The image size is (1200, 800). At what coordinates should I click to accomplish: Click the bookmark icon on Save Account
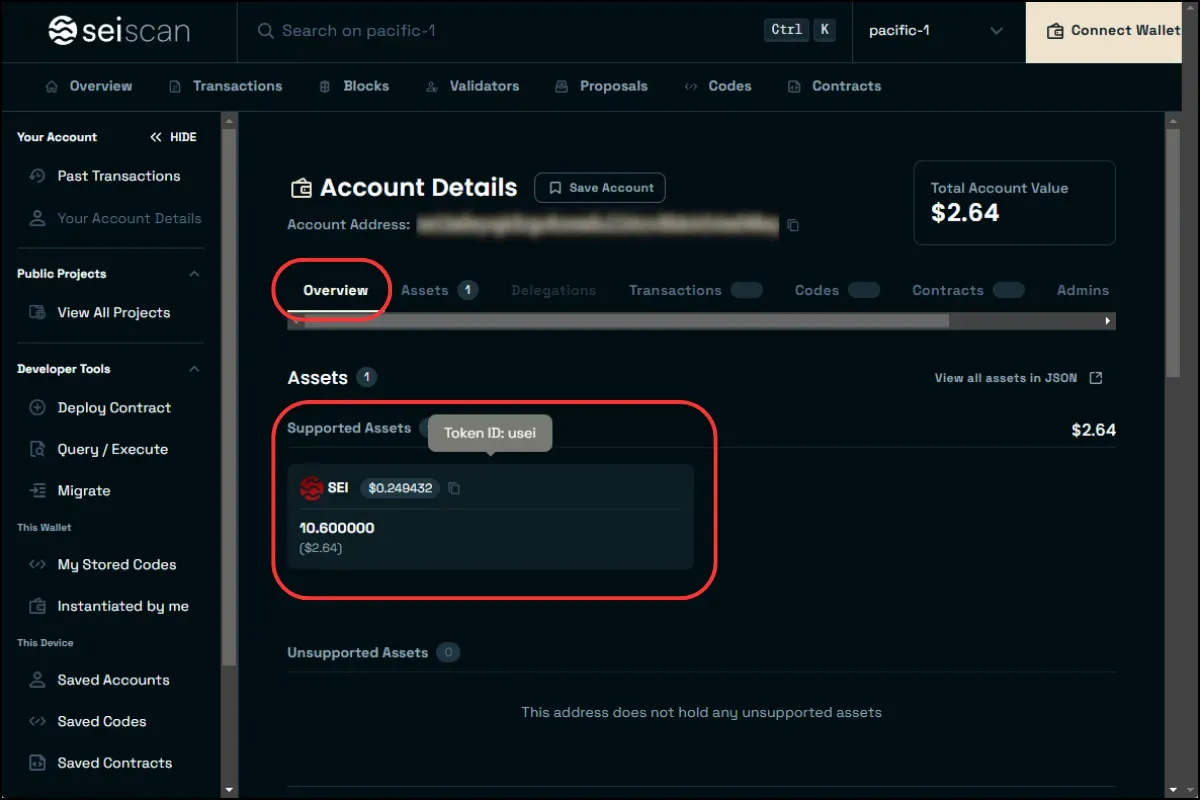pyautogui.click(x=556, y=188)
